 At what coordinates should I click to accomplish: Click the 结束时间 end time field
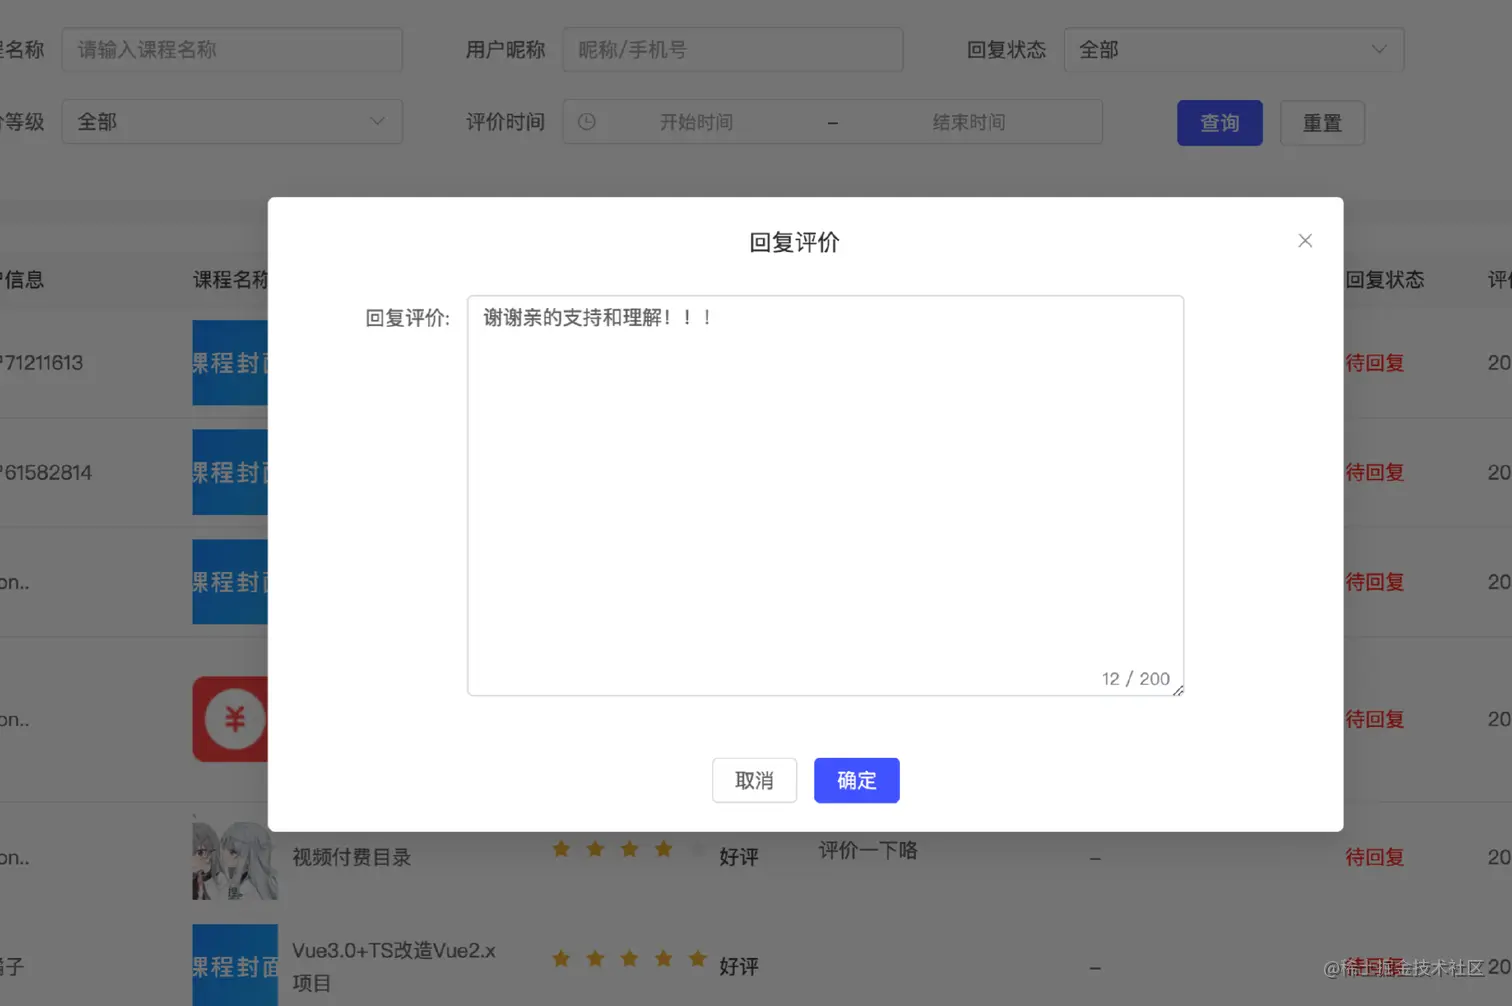[x=969, y=122]
